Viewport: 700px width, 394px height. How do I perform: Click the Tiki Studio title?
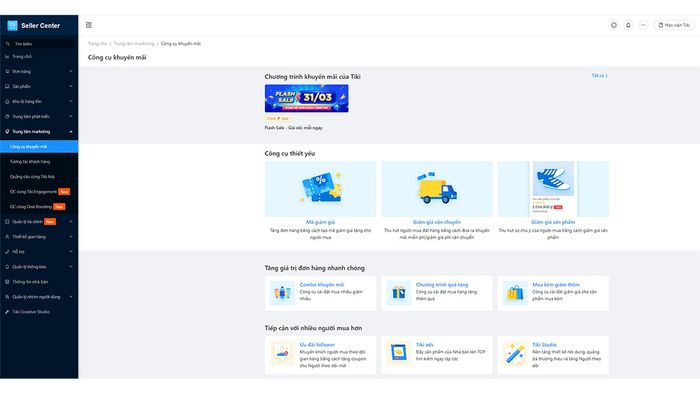click(x=544, y=345)
